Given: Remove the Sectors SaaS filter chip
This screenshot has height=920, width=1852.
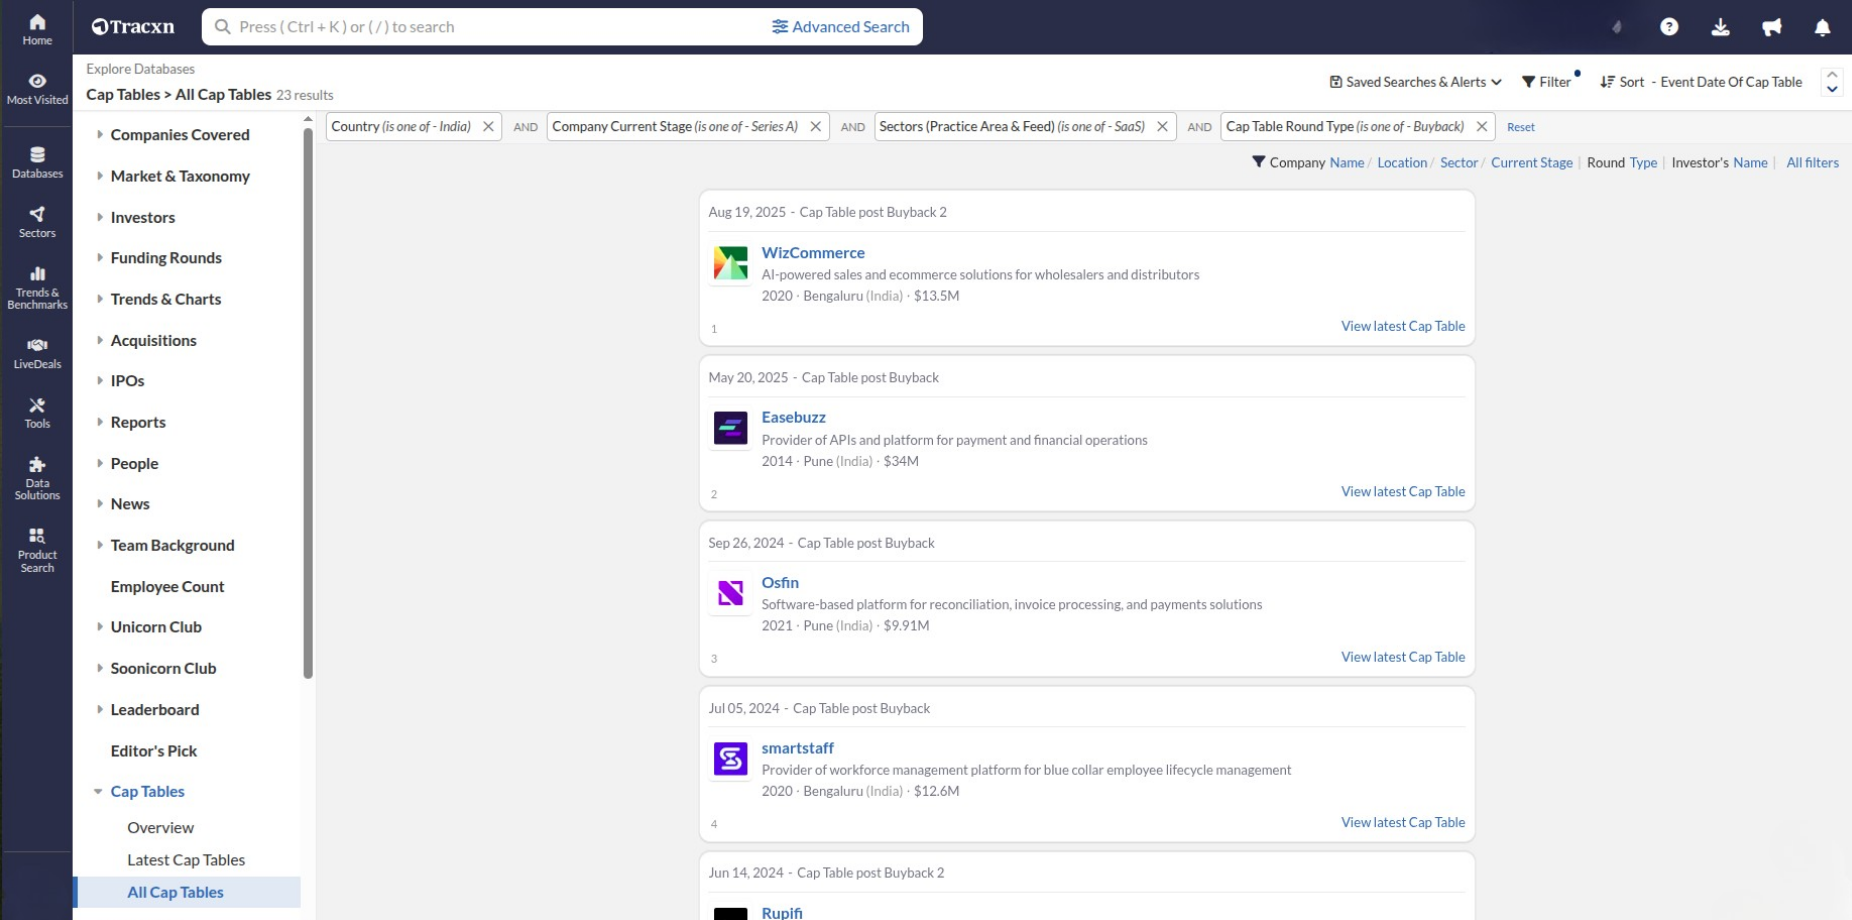Looking at the screenshot, I should (1162, 127).
